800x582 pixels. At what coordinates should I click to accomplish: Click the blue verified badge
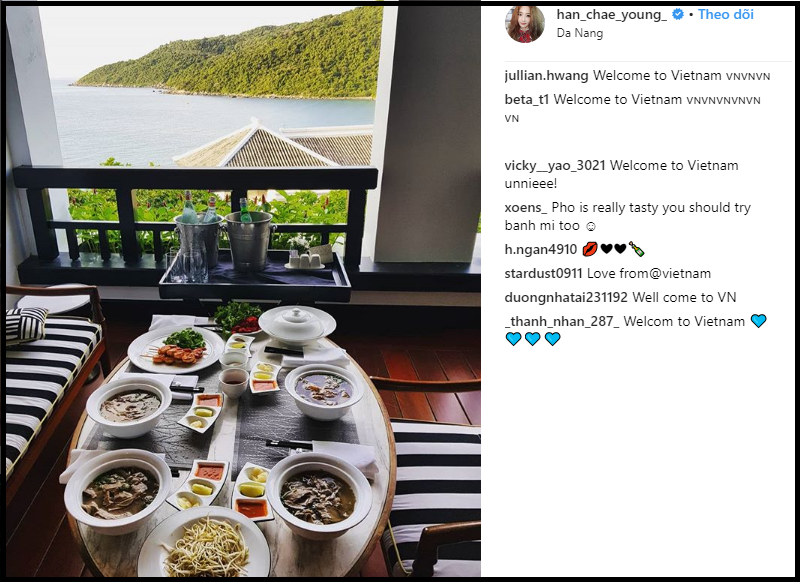click(678, 14)
